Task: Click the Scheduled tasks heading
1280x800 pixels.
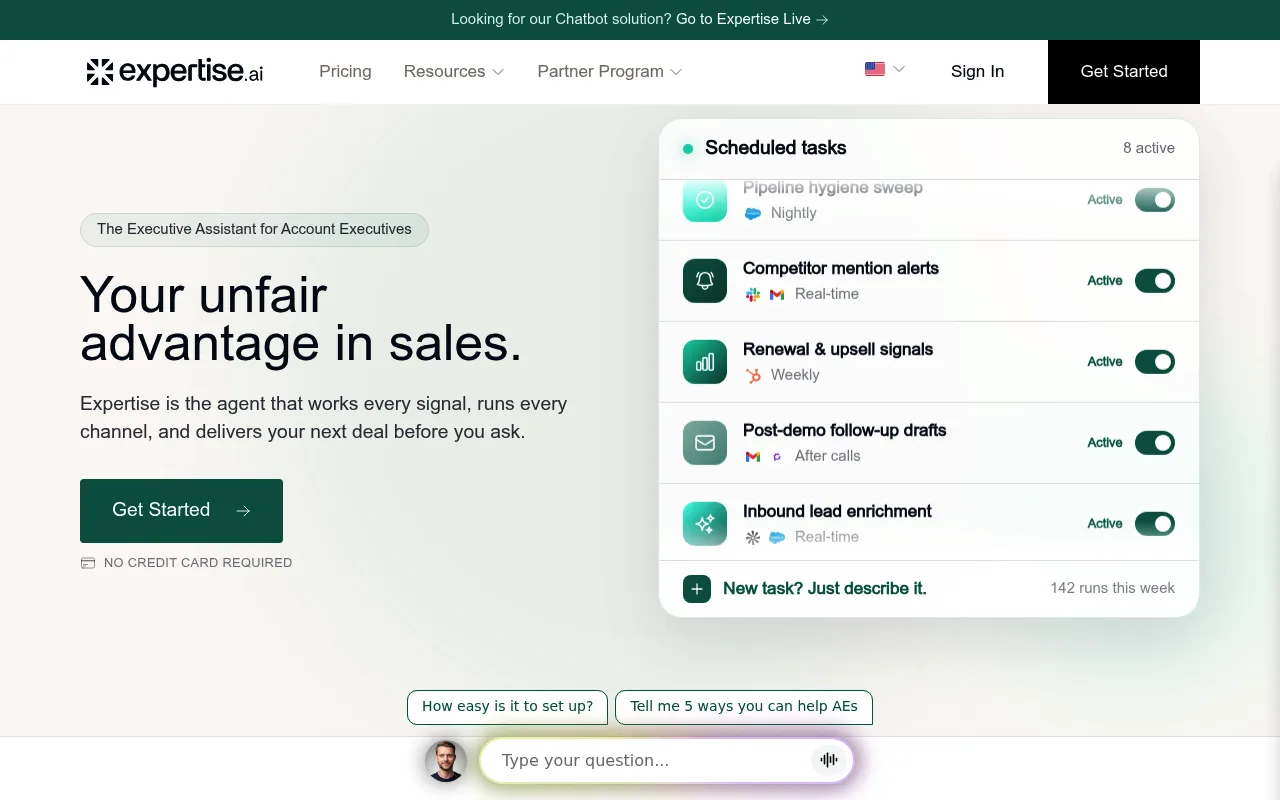Action: 776,148
